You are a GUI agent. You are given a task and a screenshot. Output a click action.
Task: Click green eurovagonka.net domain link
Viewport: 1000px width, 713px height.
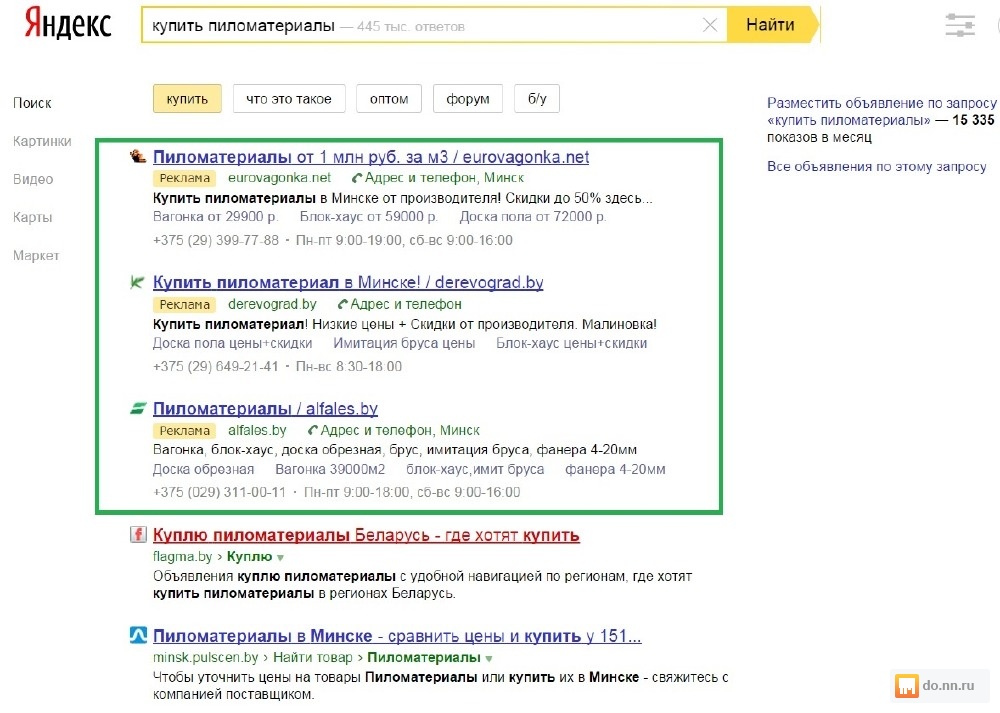point(279,178)
